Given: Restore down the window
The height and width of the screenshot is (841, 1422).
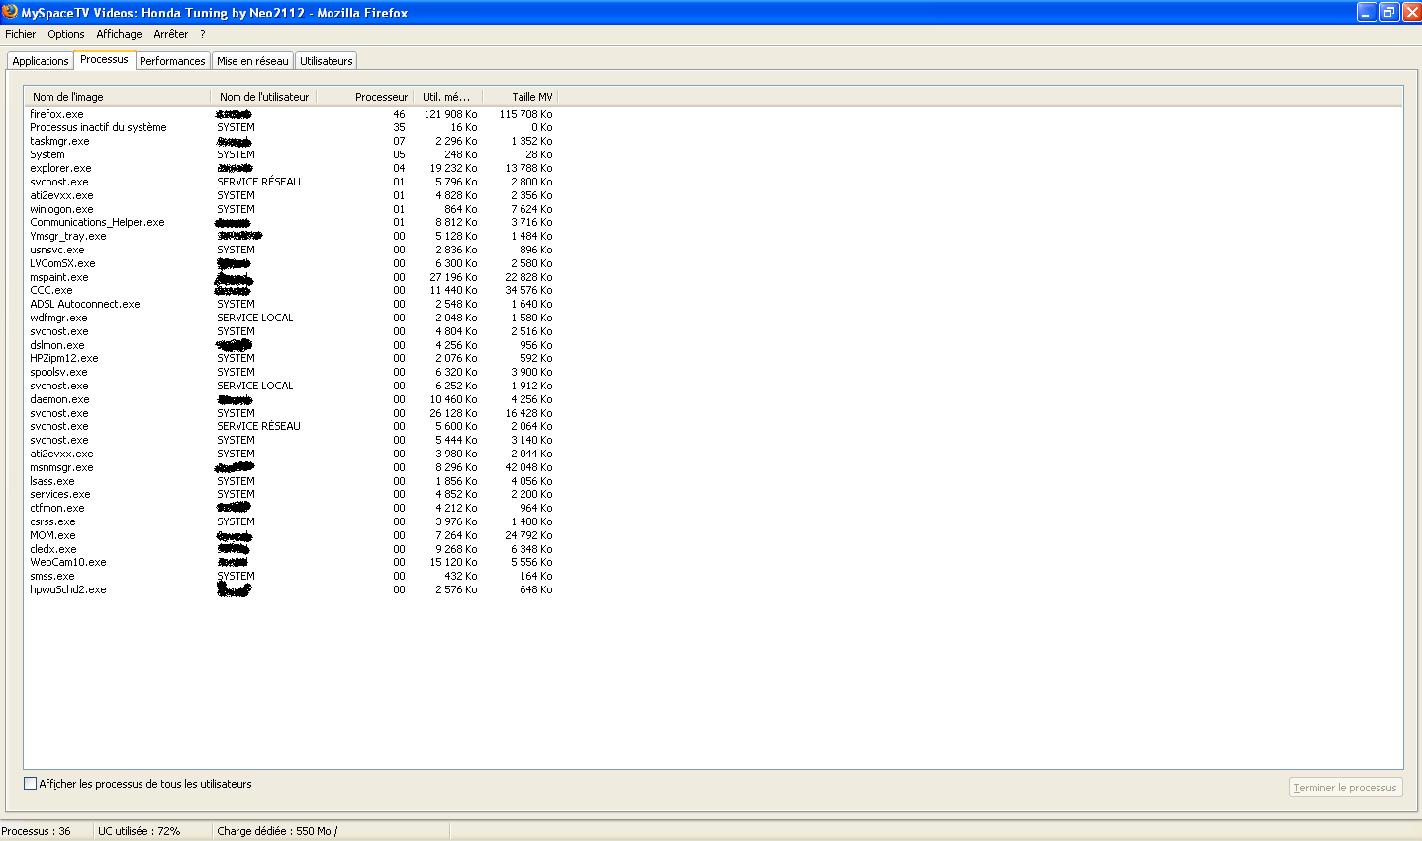Looking at the screenshot, I should (1388, 12).
